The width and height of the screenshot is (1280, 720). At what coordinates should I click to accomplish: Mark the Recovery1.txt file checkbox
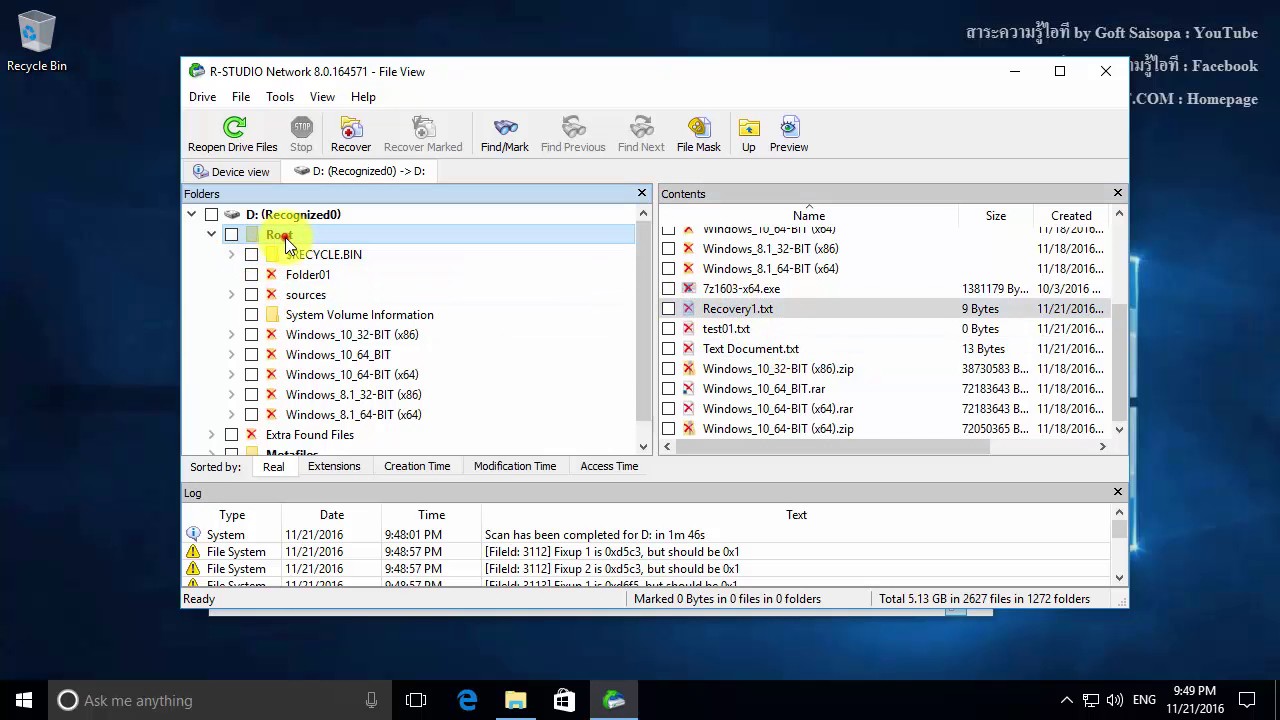tap(668, 308)
